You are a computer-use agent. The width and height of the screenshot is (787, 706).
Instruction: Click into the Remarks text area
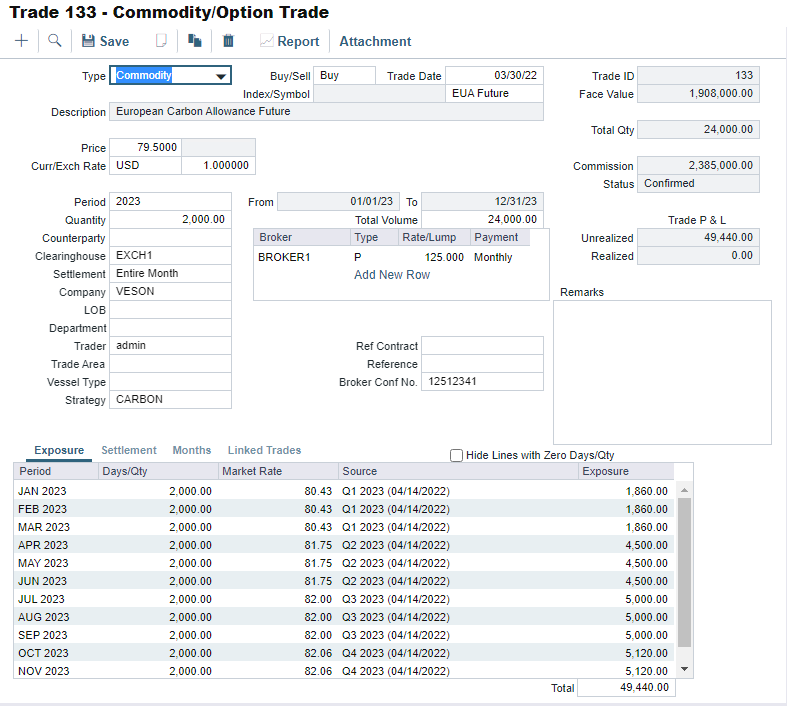[662, 372]
